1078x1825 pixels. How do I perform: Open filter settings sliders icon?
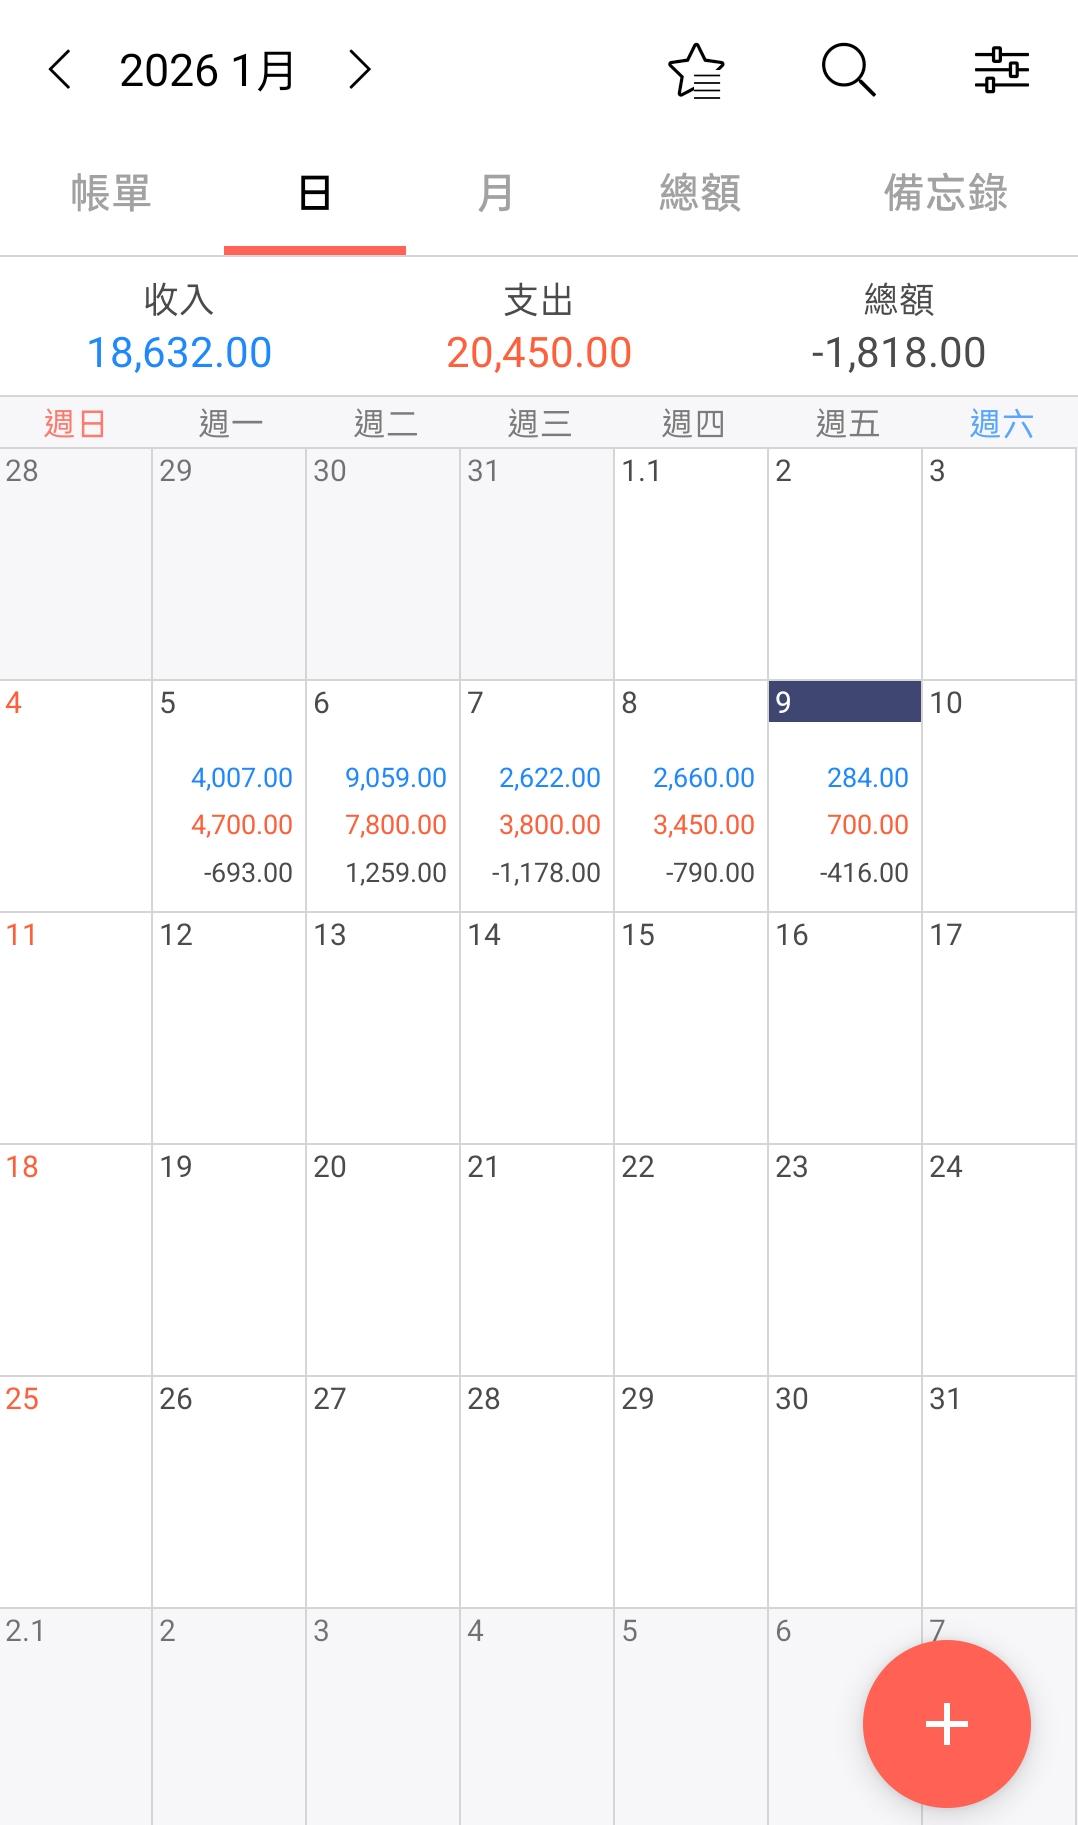coord(1002,70)
